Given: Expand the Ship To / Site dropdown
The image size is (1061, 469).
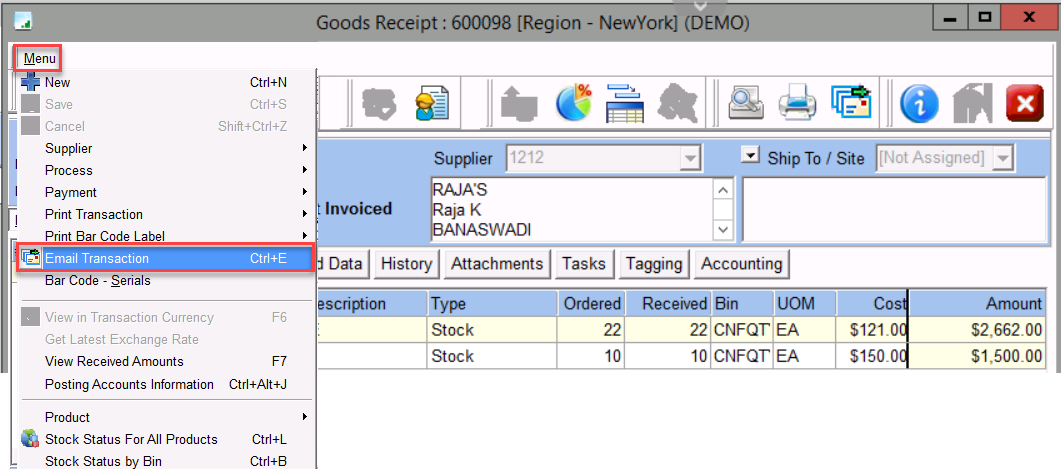Looking at the screenshot, I should click(1003, 158).
